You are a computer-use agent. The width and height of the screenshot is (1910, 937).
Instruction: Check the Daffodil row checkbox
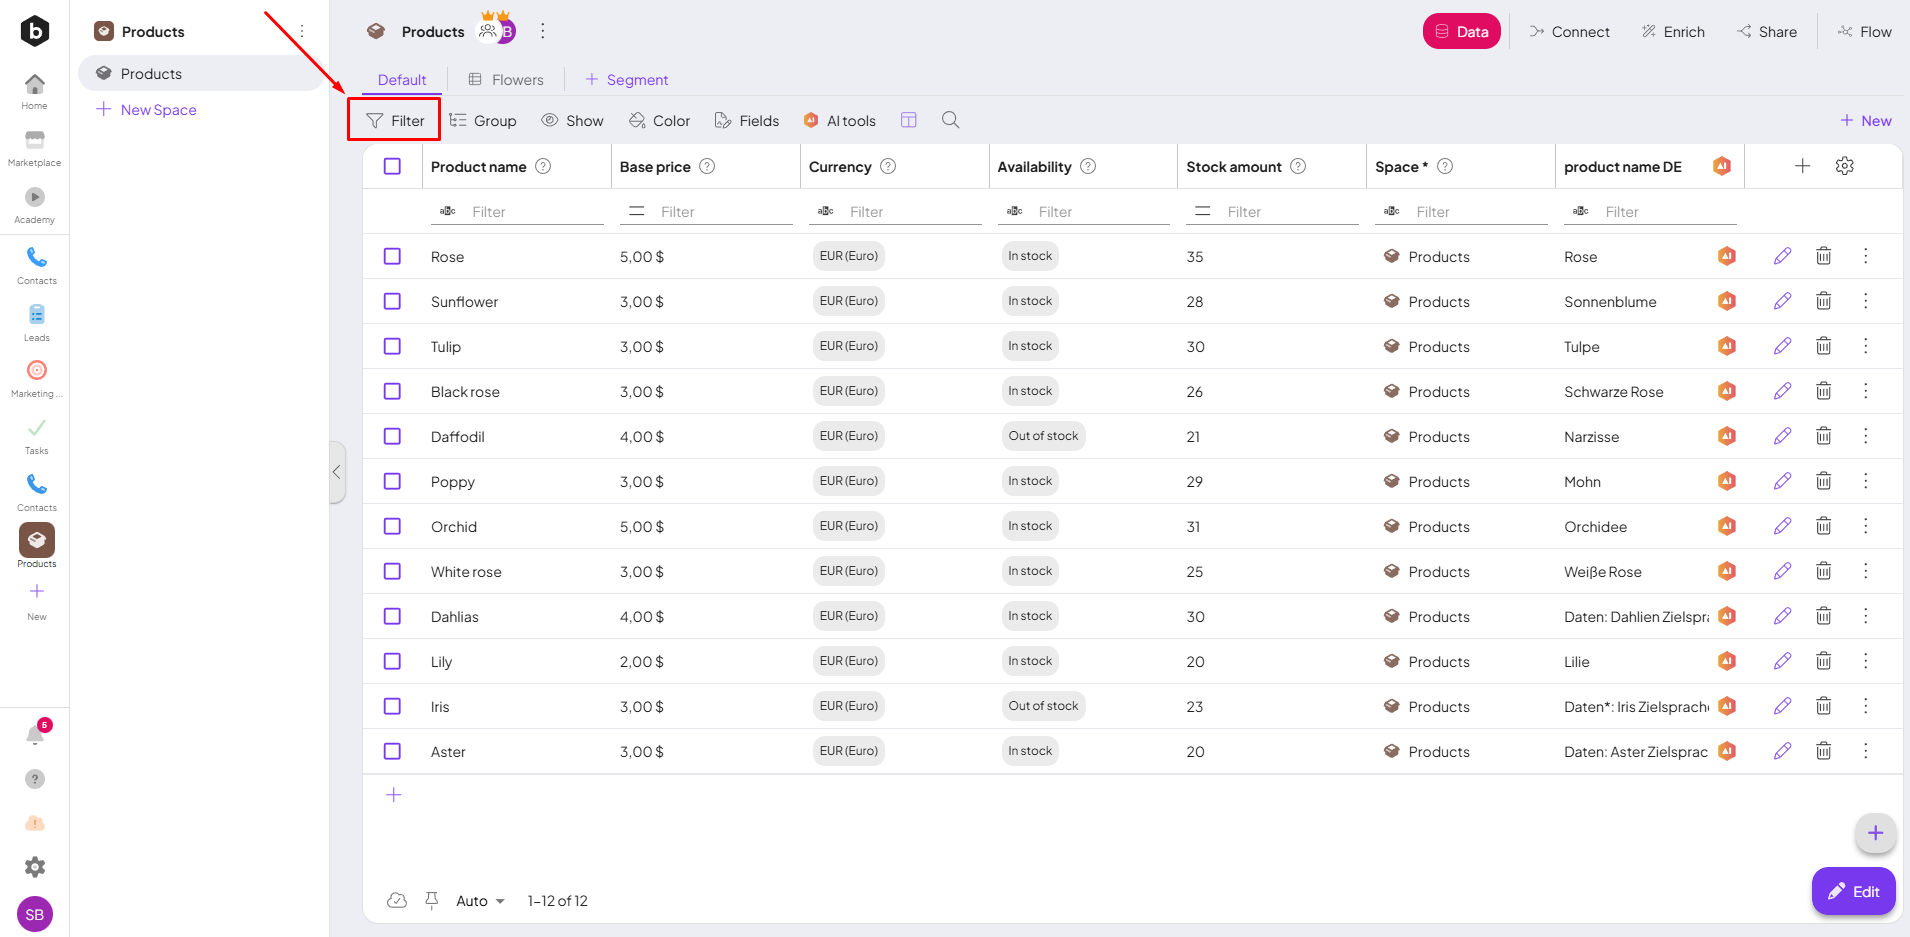tap(392, 436)
